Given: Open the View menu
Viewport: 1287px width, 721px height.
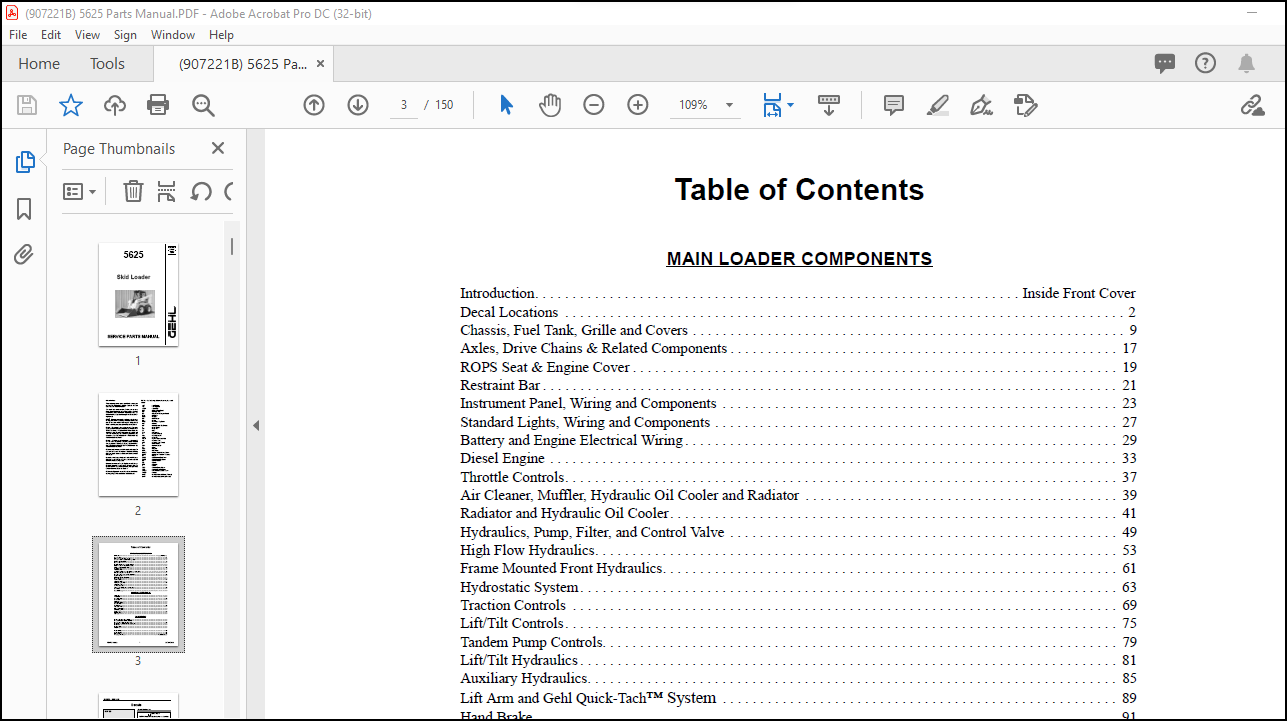Looking at the screenshot, I should point(87,34).
